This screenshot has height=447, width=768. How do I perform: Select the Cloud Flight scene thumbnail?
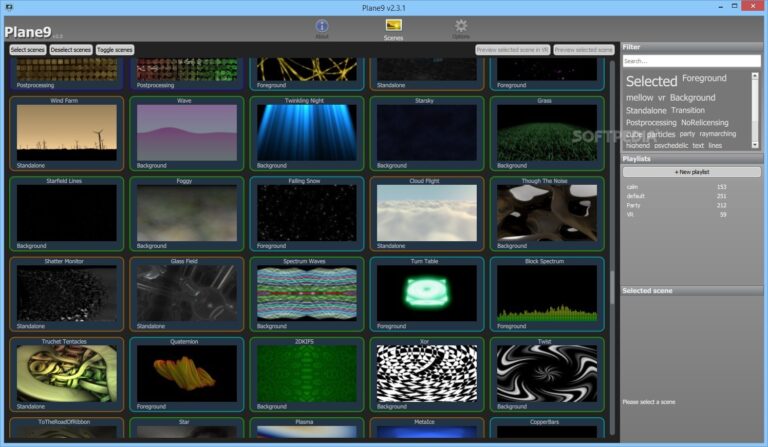pyautogui.click(x=427, y=213)
